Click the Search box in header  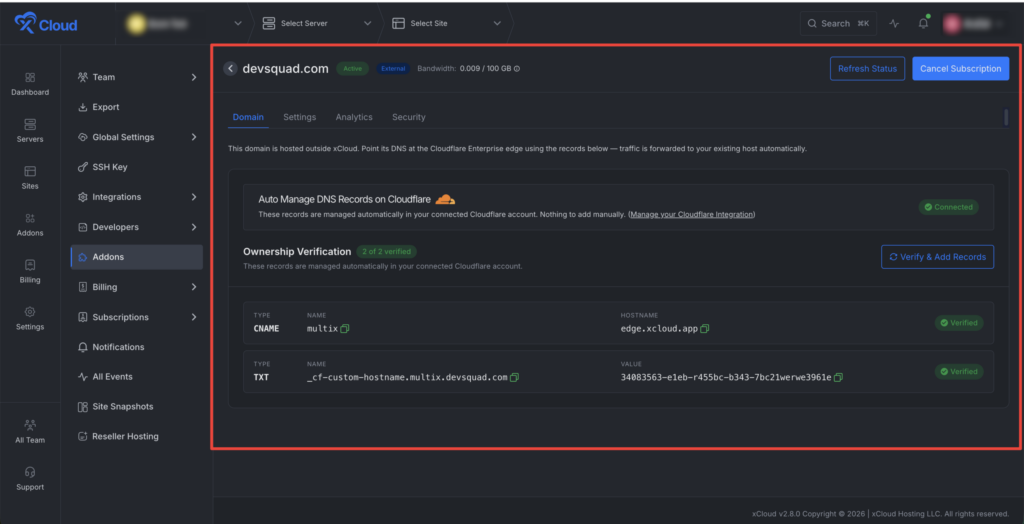click(x=839, y=24)
